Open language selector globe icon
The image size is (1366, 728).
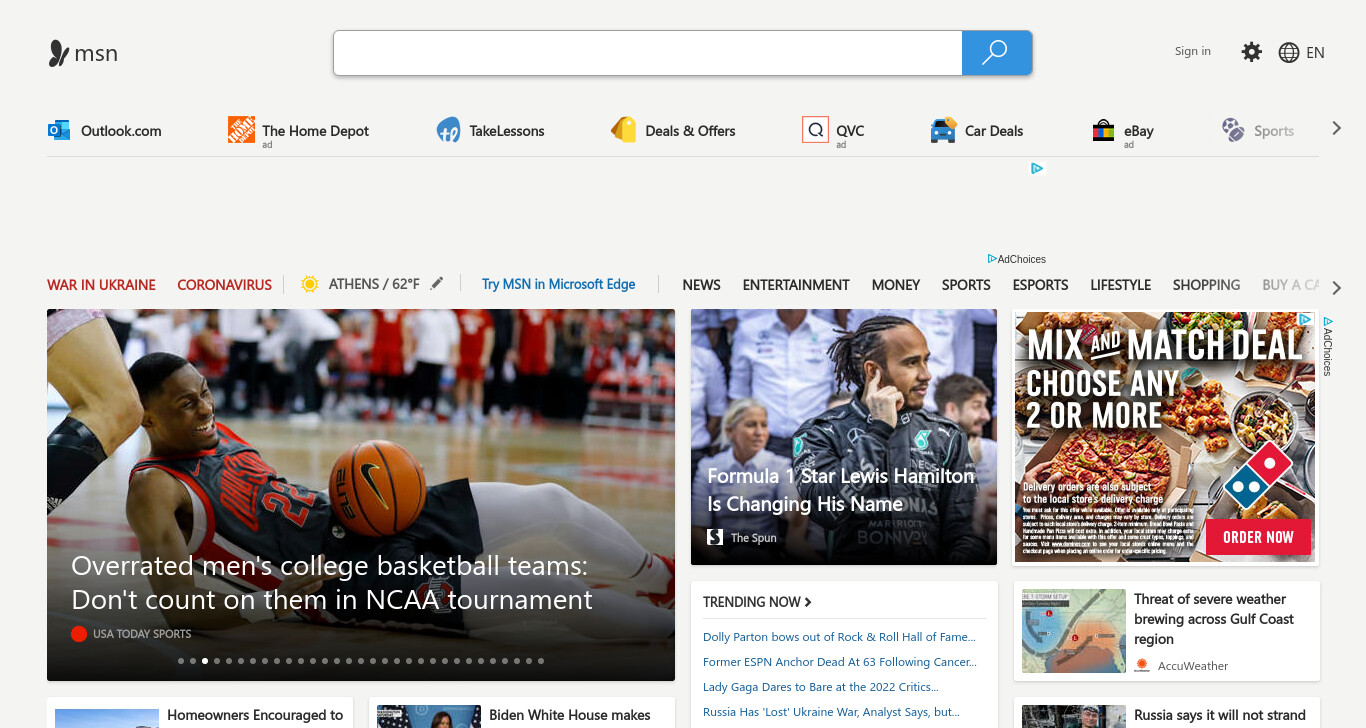coord(1289,53)
